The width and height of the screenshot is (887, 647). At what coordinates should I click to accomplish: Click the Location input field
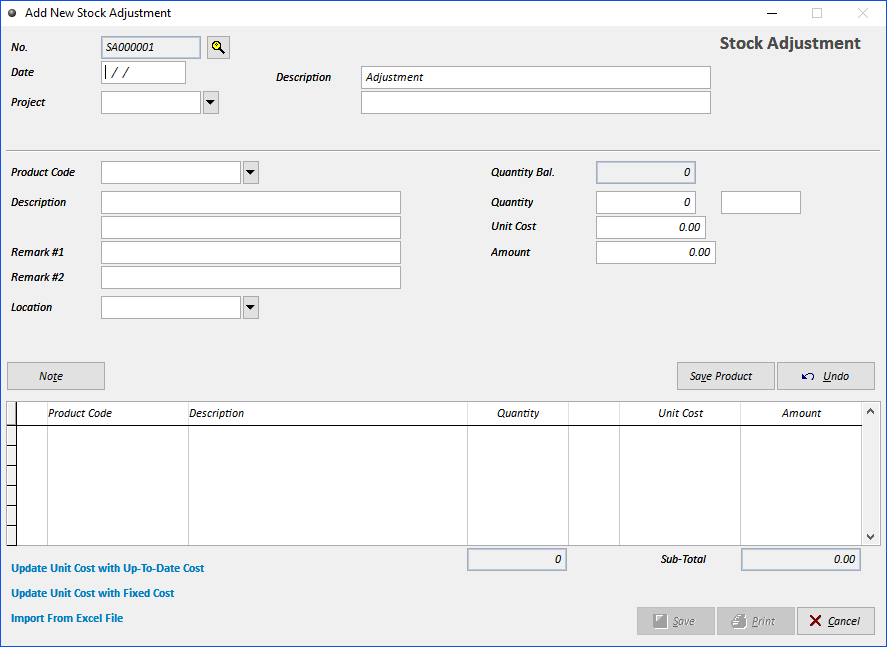point(171,308)
